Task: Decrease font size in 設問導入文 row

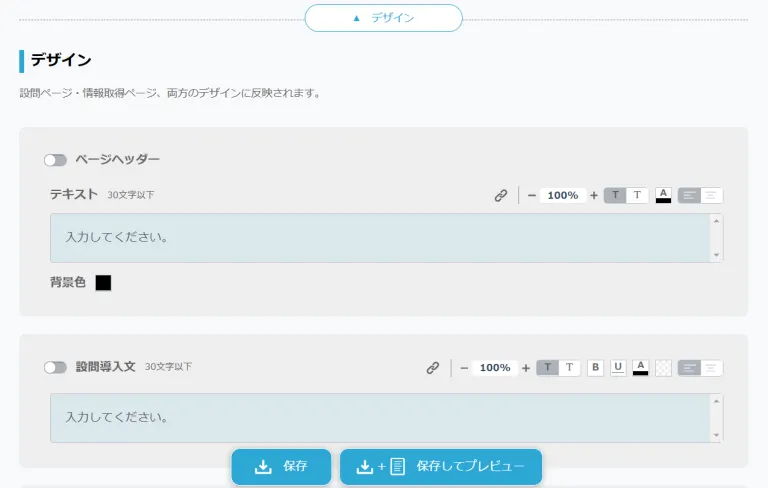Action: (x=464, y=368)
